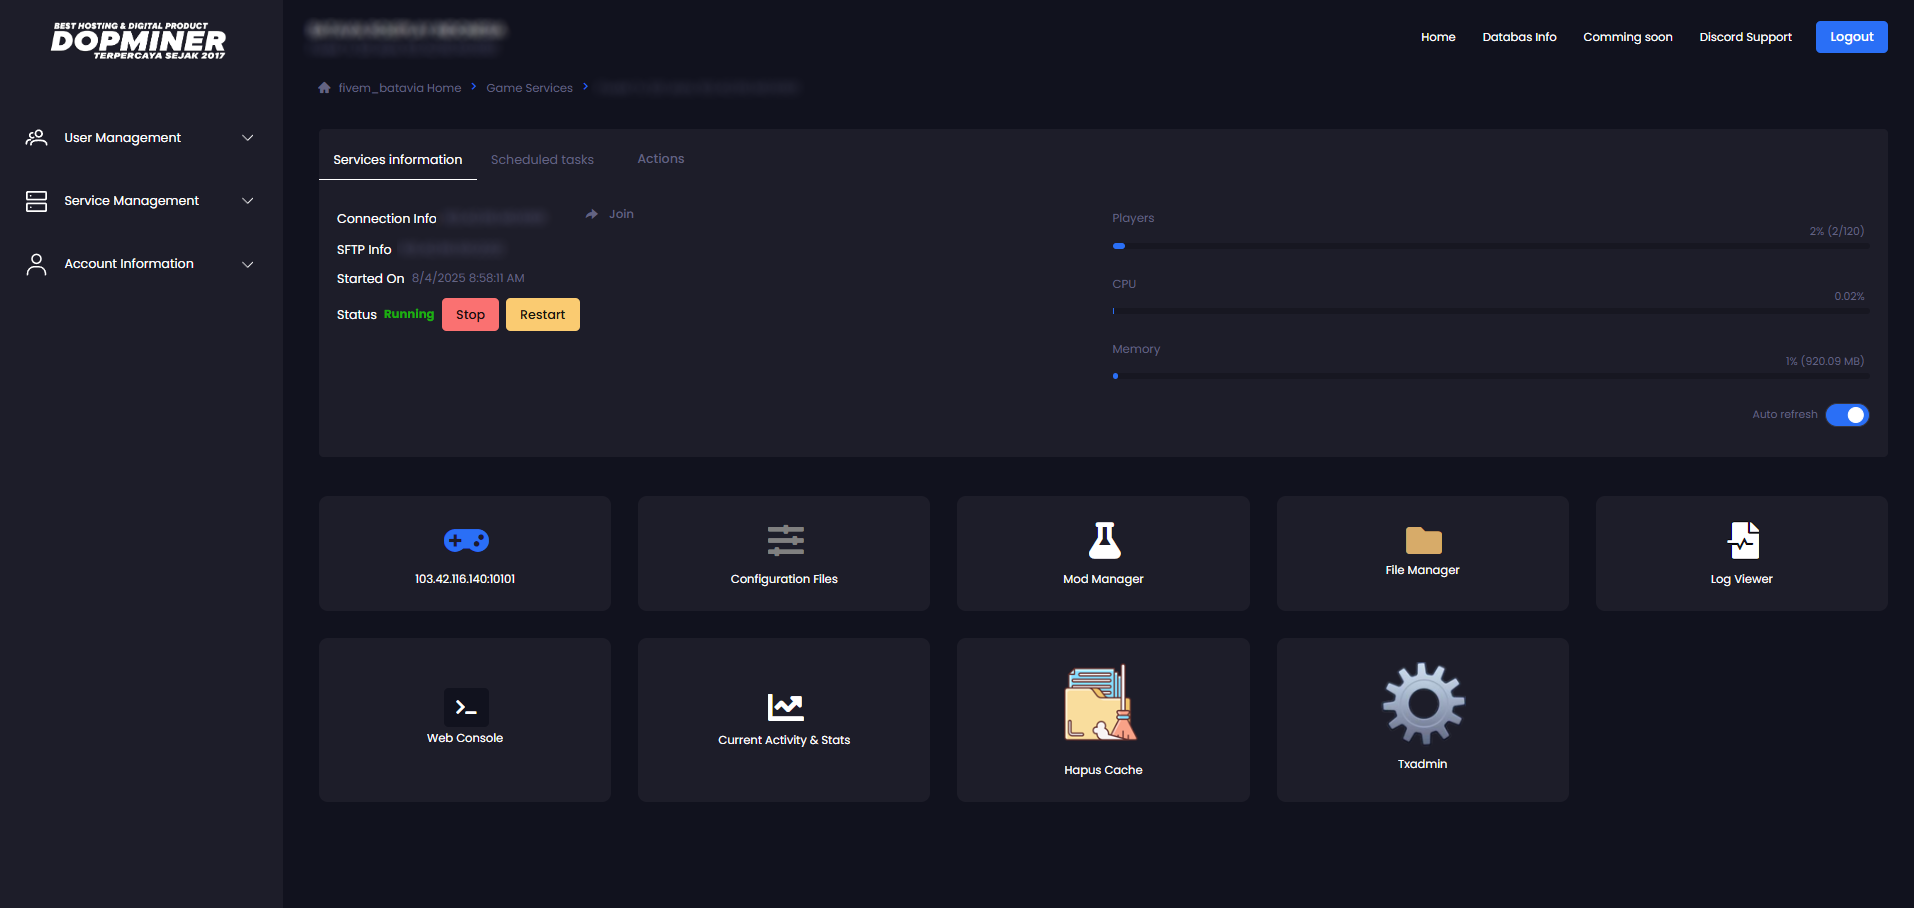Open Game Services breadcrumb link
Viewport: 1914px width, 908px height.
(x=529, y=88)
